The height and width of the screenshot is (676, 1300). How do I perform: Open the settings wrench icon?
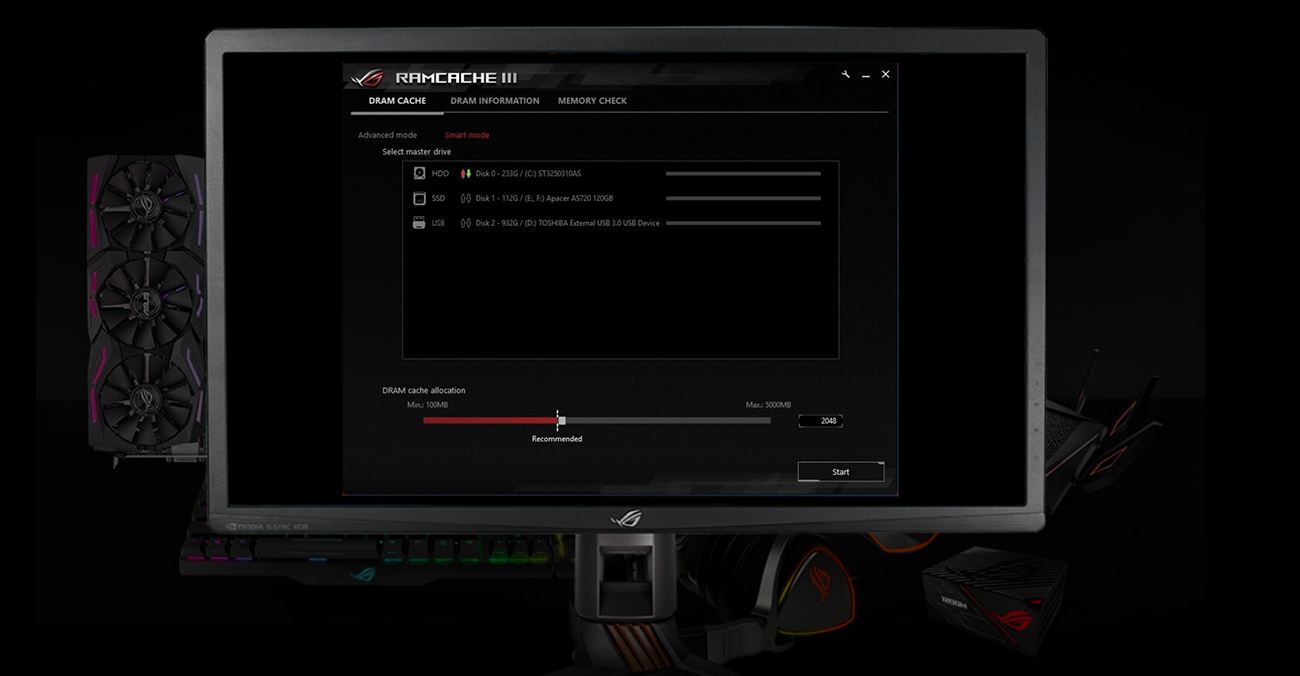click(x=846, y=74)
